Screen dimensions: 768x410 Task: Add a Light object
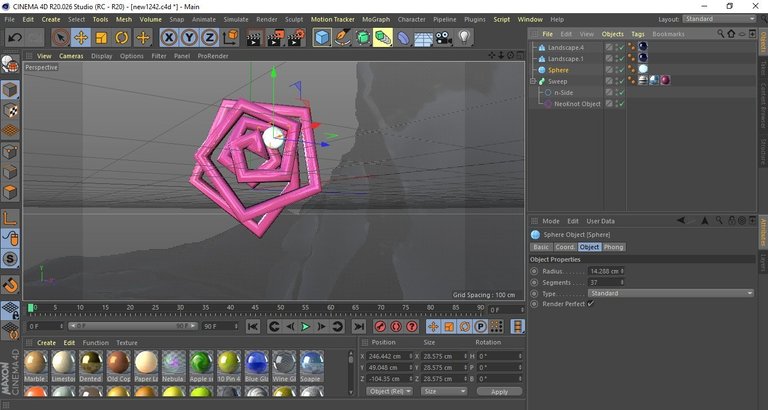click(464, 38)
